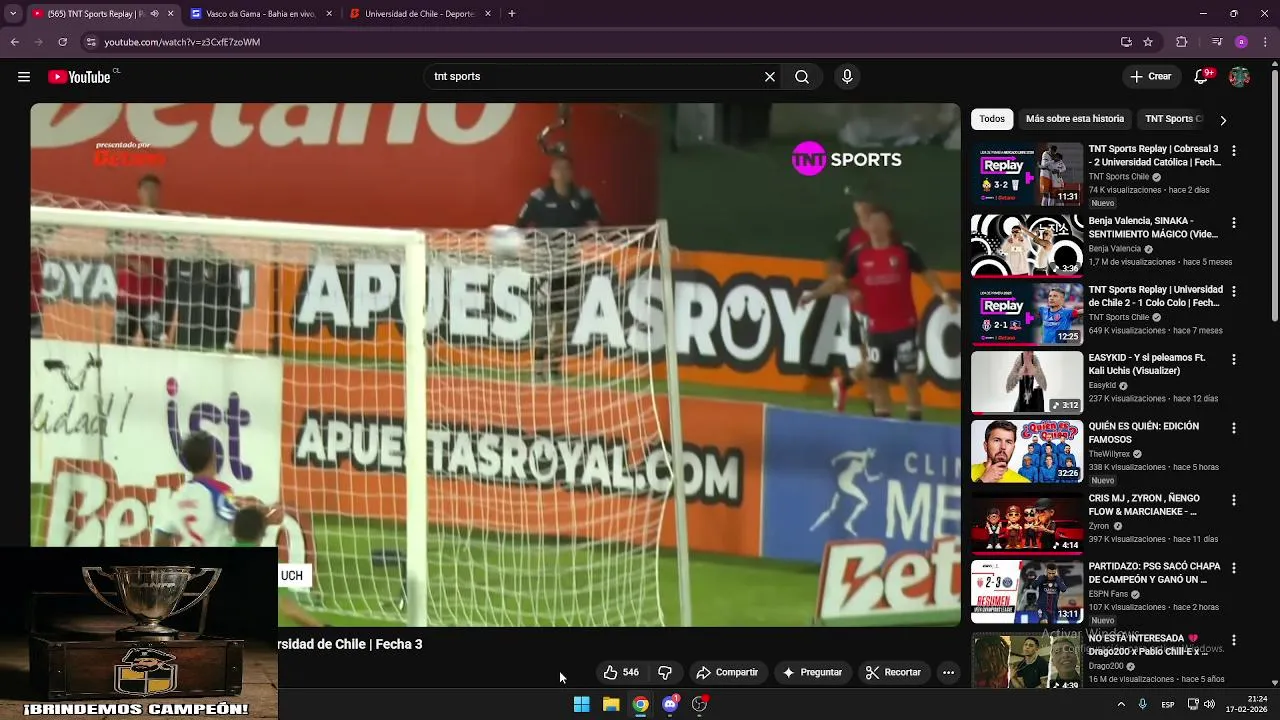1280x720 pixels.
Task: Open options for Cobresal vs Universidad Católica video
Action: (x=1233, y=150)
